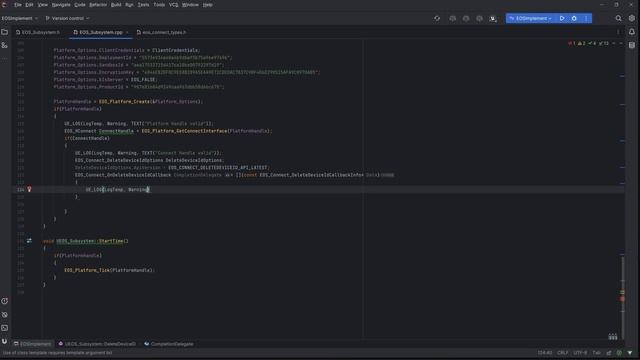This screenshot has width=640, height=360.
Task: Open editor tabs options menu
Action: 618,32
